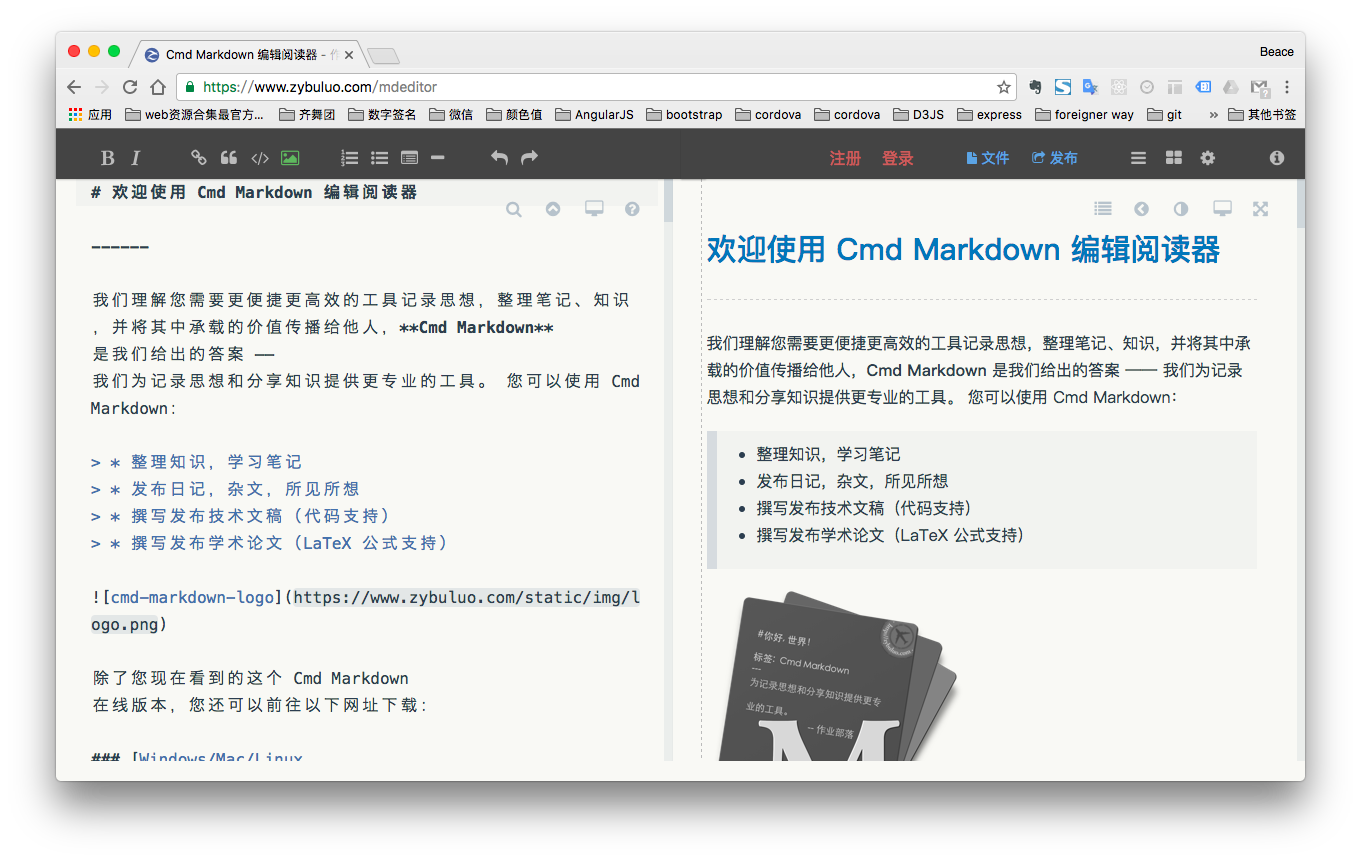Select the Cmd Markdown browser tab
Screen dimensions: 1361x861
[250, 54]
